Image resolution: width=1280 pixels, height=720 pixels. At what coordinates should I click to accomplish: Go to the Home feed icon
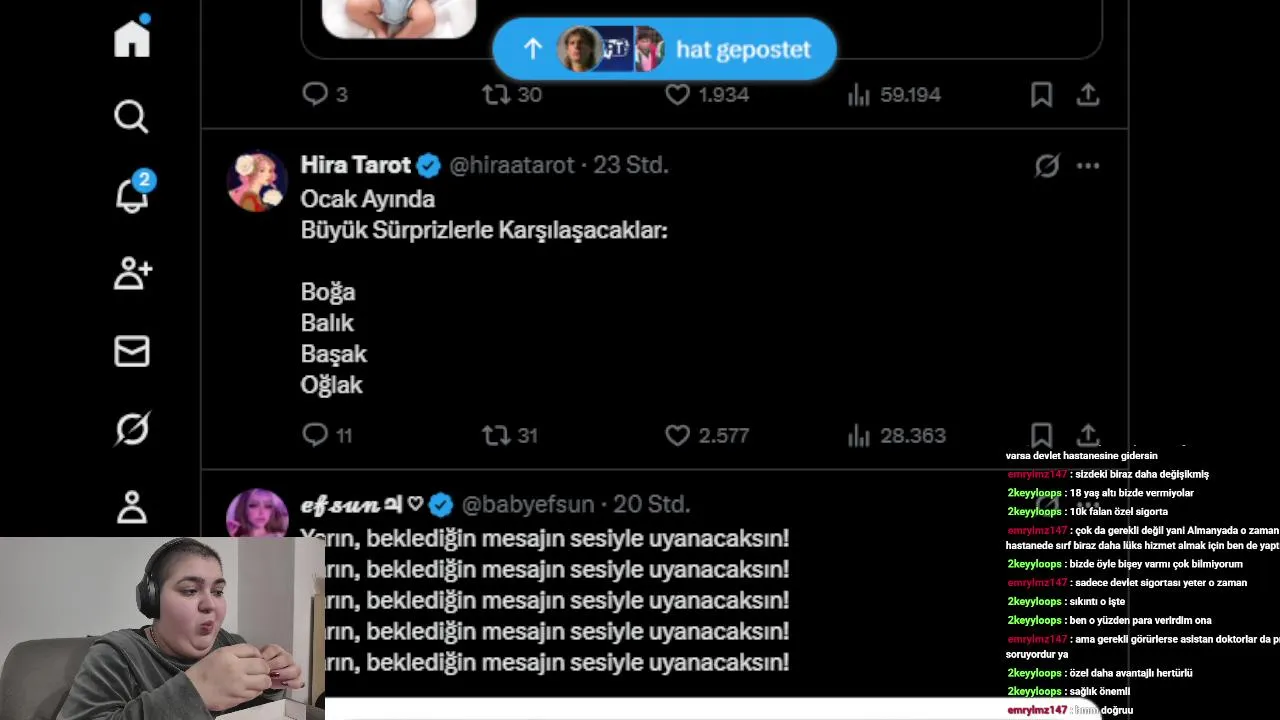pyautogui.click(x=131, y=38)
